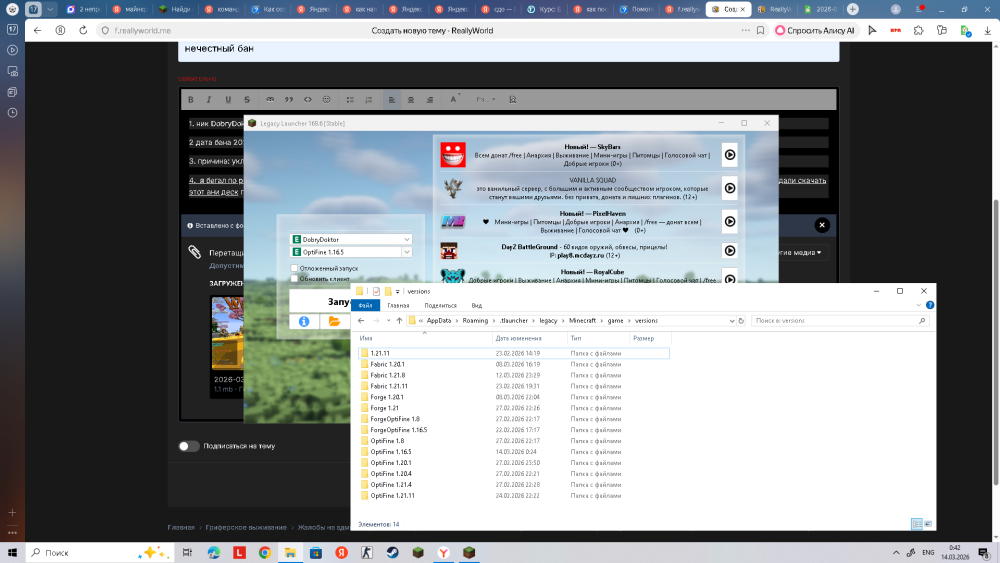Select the ForgeOptiFine 1.16.5 folder
Viewport: 1000px width, 563px height.
399,430
